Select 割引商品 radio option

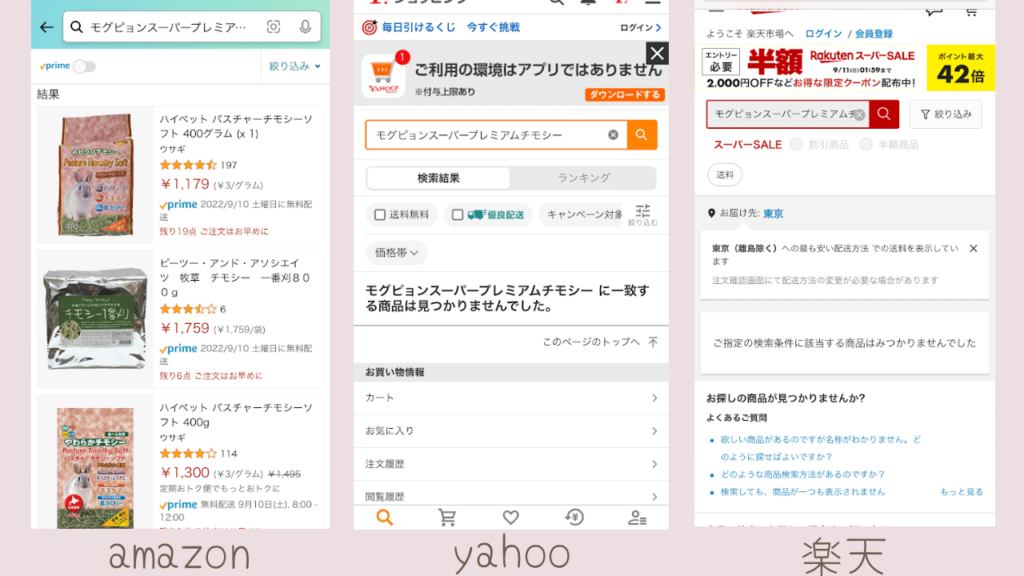click(796, 144)
